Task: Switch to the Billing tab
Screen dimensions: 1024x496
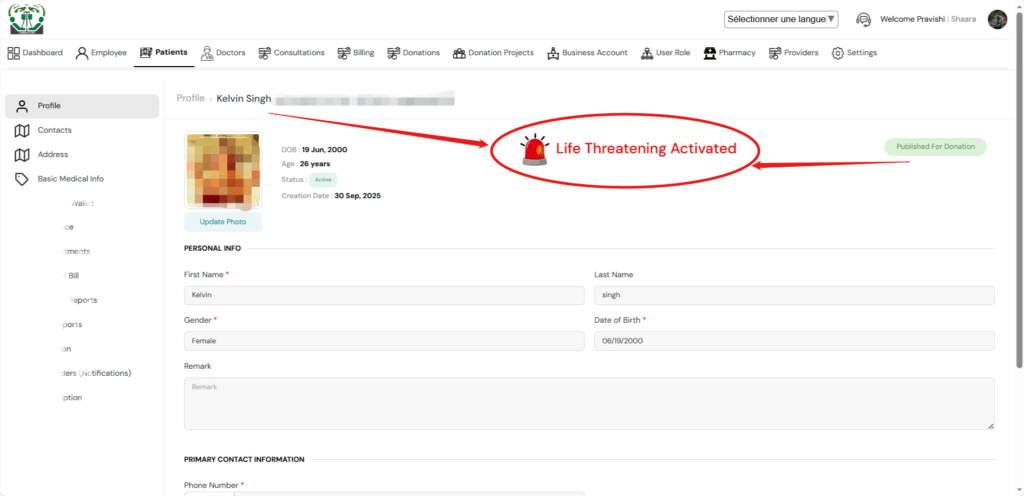Action: pyautogui.click(x=356, y=53)
